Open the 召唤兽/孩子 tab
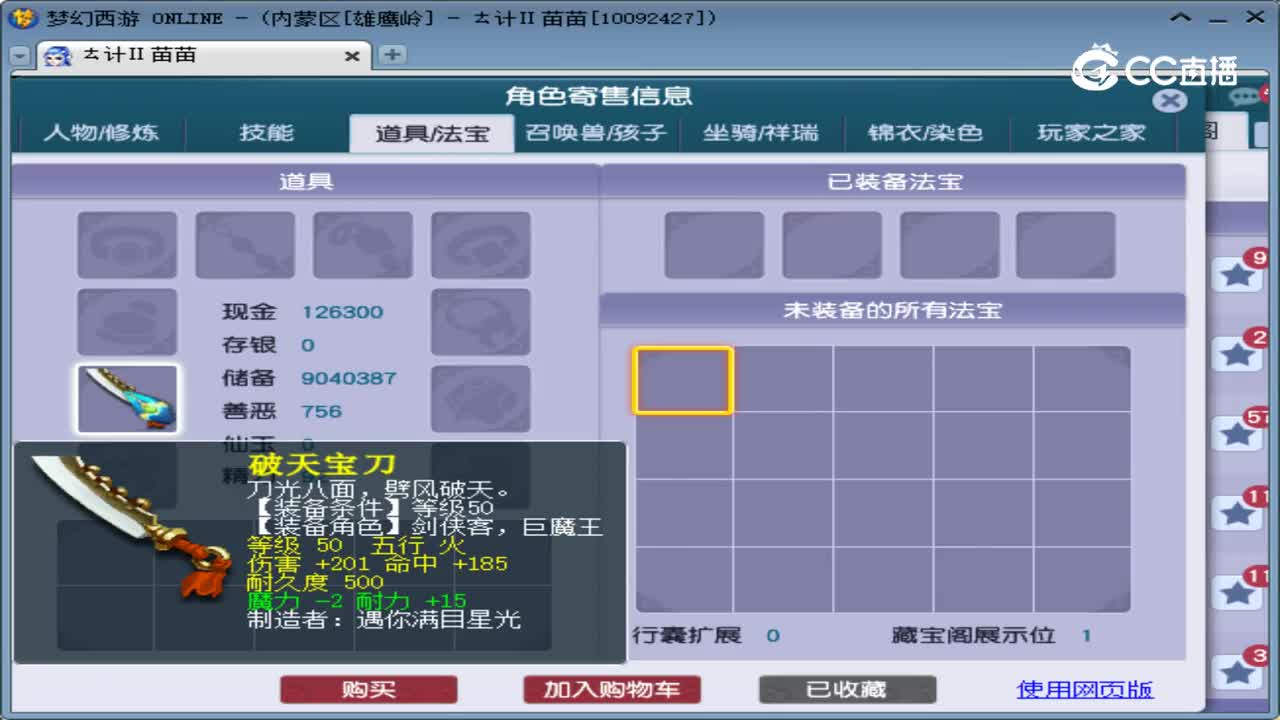This screenshot has width=1280, height=720. [x=597, y=132]
